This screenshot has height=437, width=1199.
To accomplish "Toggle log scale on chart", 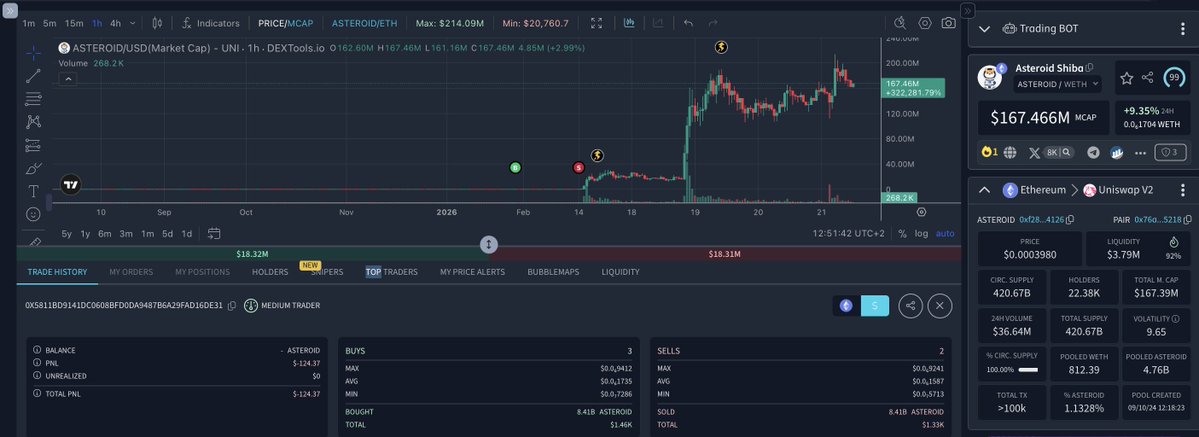I will [x=921, y=233].
